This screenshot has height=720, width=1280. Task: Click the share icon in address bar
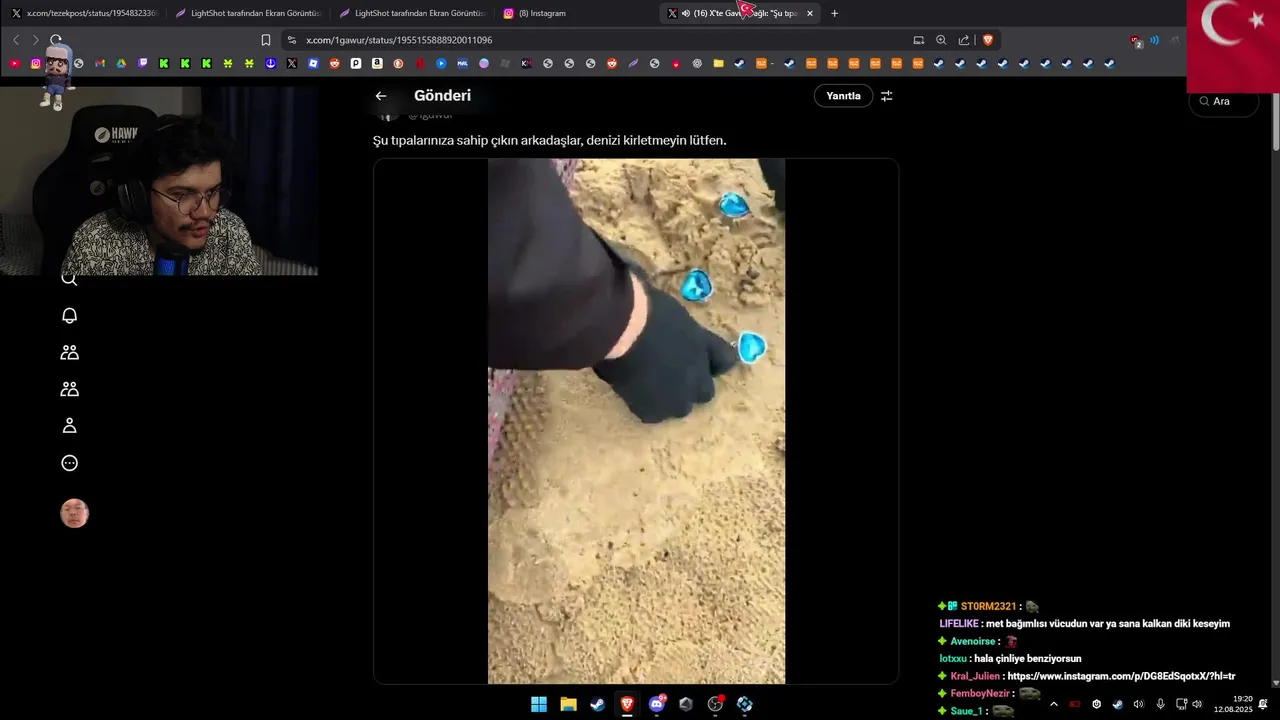964,40
